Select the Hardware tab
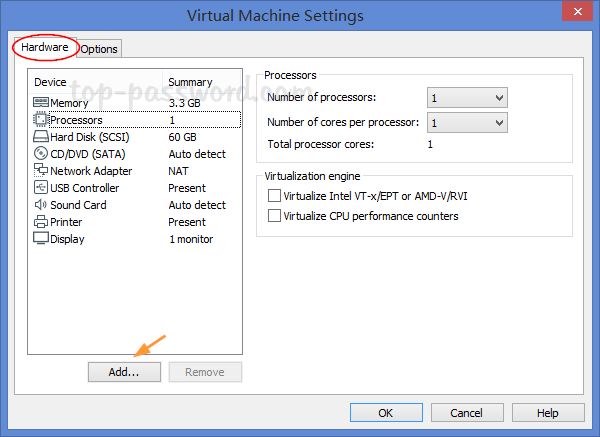 click(43, 47)
